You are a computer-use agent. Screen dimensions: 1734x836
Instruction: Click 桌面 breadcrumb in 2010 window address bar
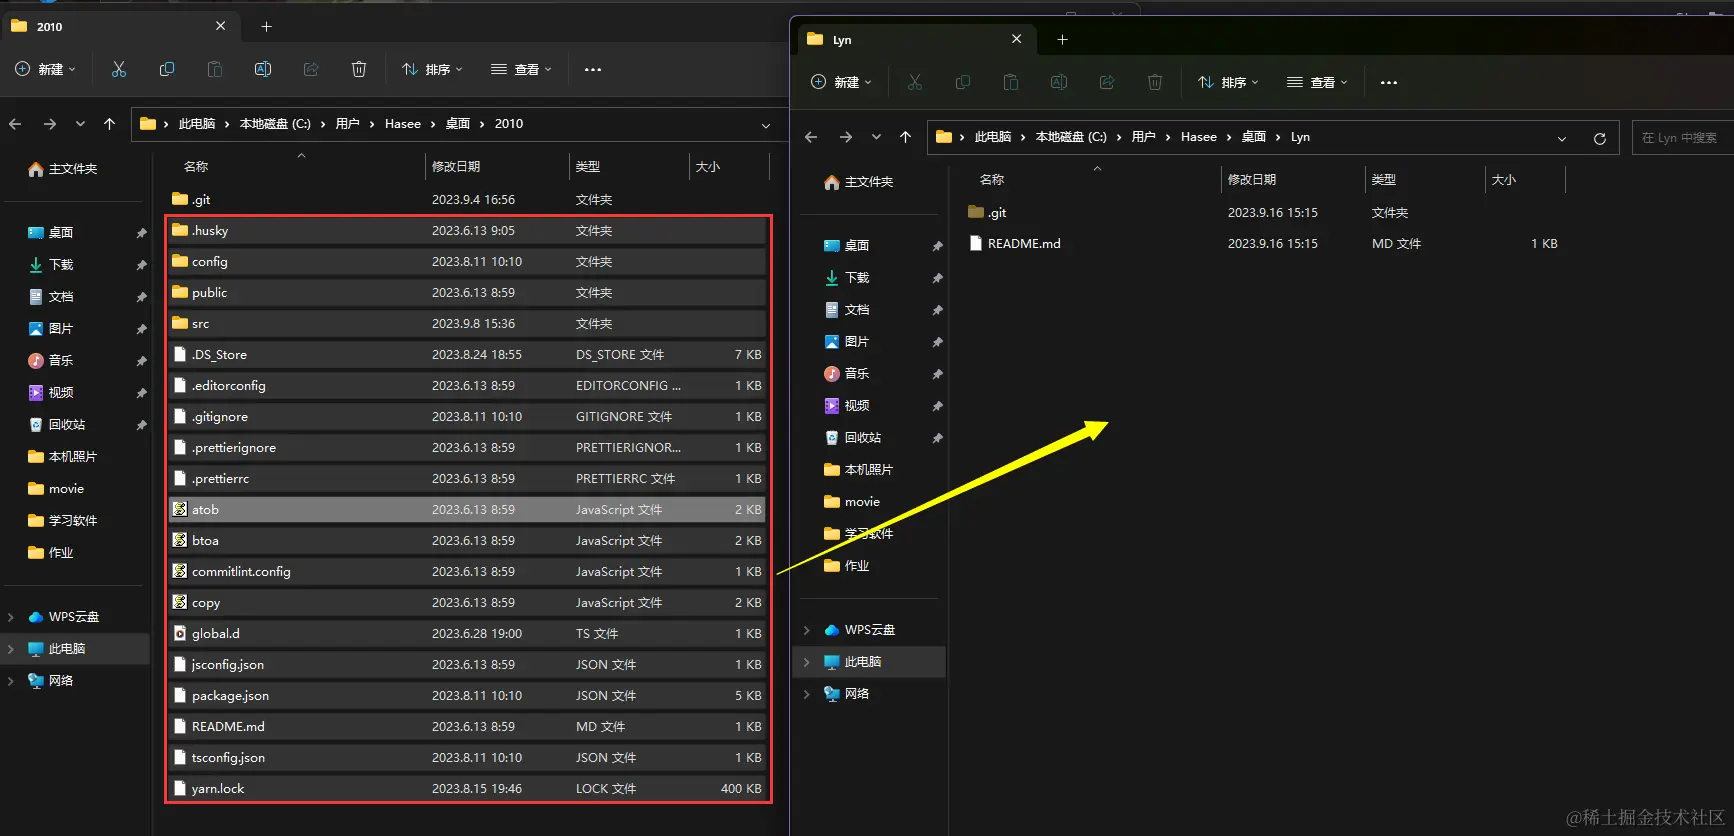click(458, 124)
